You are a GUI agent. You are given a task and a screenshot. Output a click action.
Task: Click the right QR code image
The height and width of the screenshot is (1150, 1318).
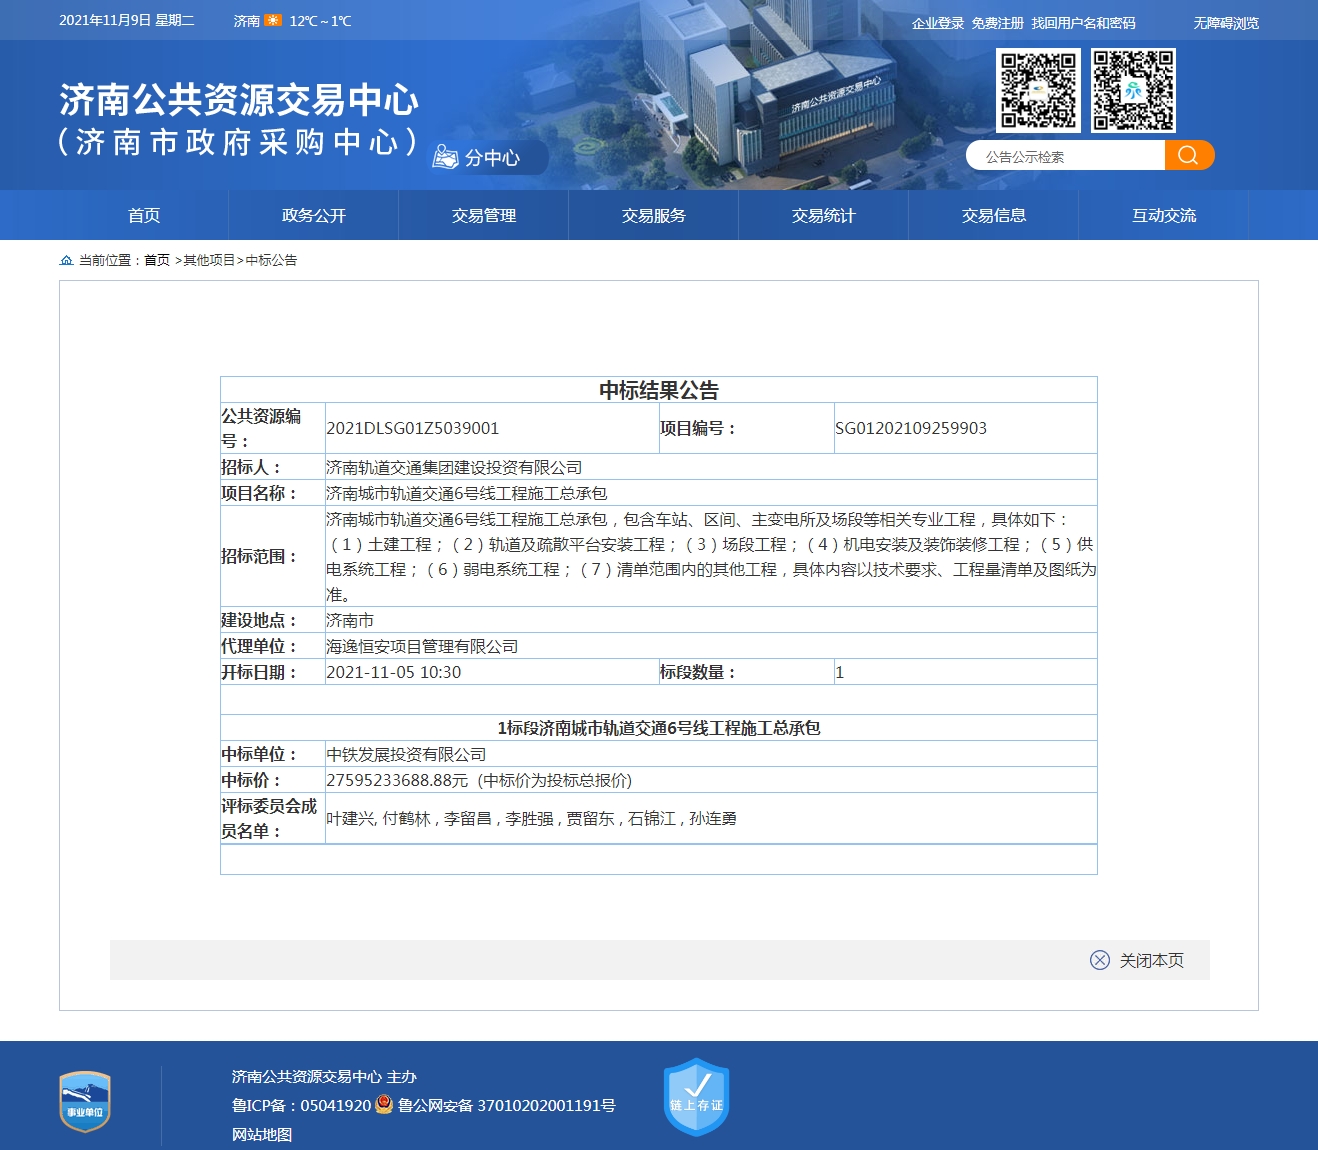pyautogui.click(x=1133, y=90)
